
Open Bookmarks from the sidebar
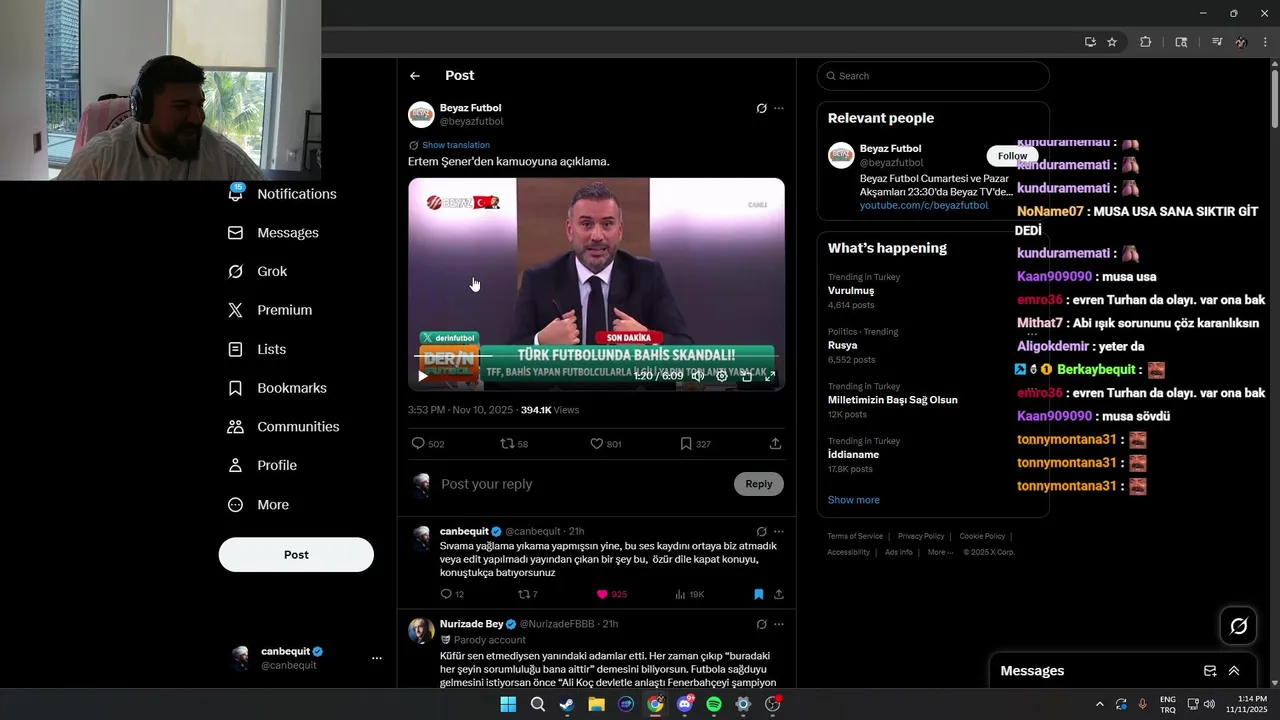click(277, 388)
